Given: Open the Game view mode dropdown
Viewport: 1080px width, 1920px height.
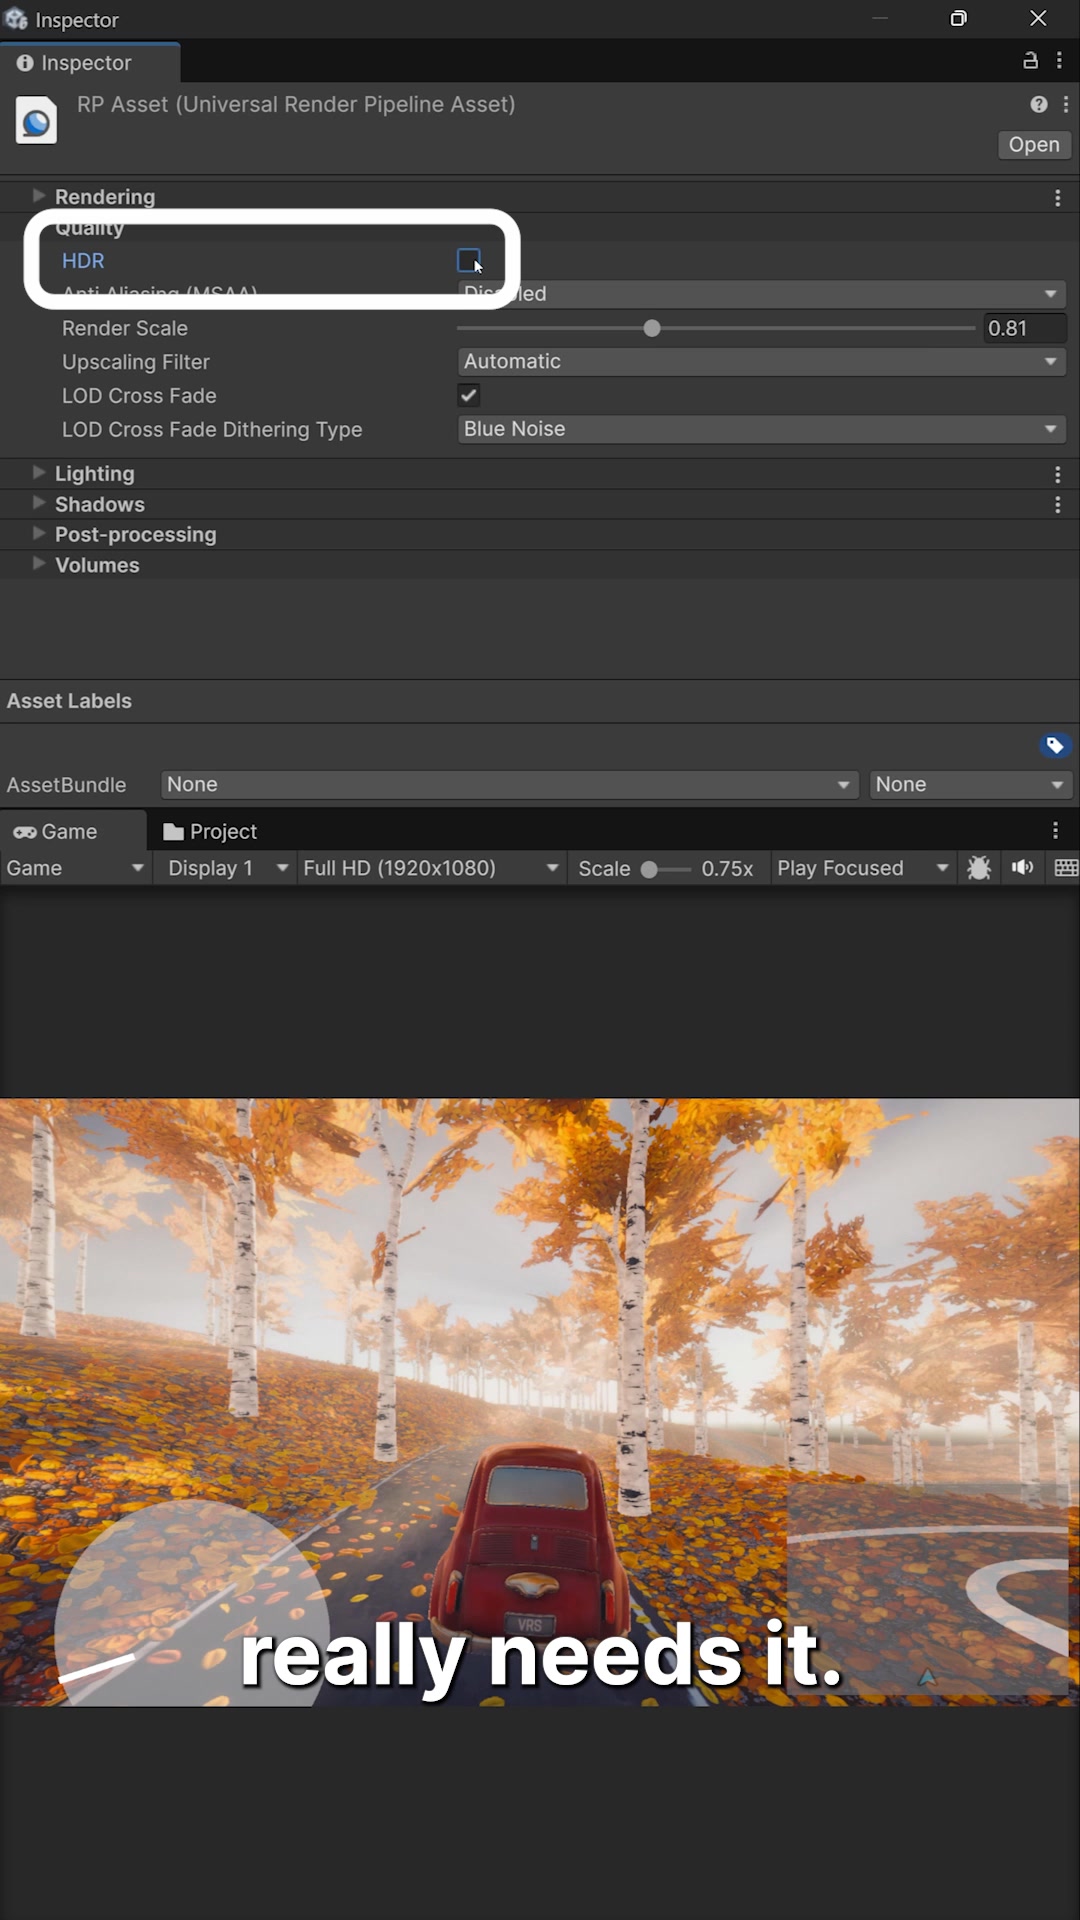Looking at the screenshot, I should (x=75, y=868).
